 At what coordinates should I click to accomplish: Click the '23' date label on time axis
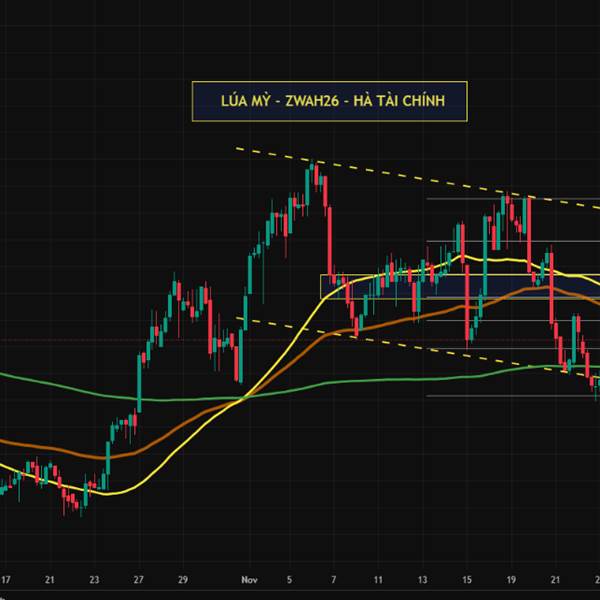click(94, 580)
